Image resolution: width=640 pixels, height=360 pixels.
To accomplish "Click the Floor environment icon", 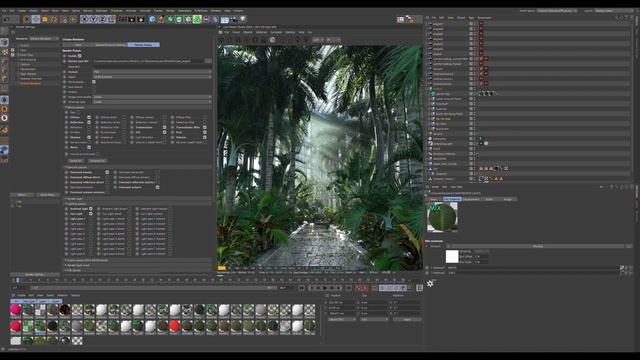I will (x=225, y=19).
